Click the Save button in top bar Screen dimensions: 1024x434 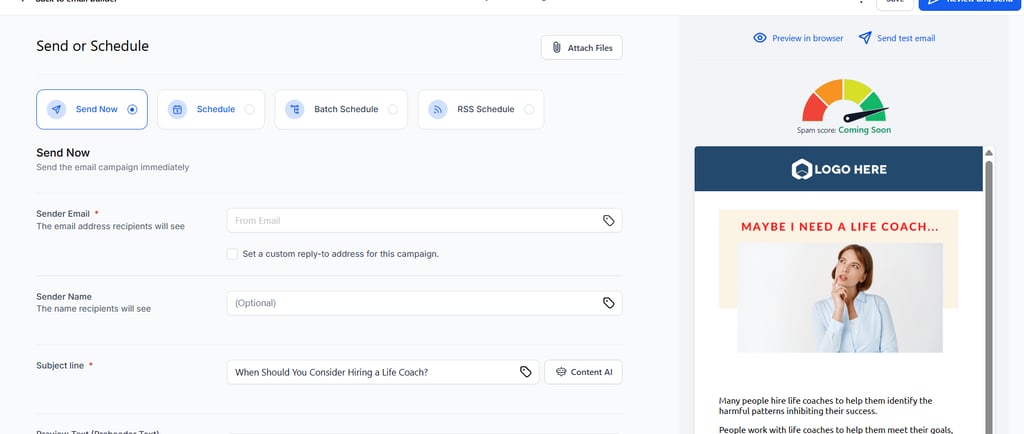[895, 3]
